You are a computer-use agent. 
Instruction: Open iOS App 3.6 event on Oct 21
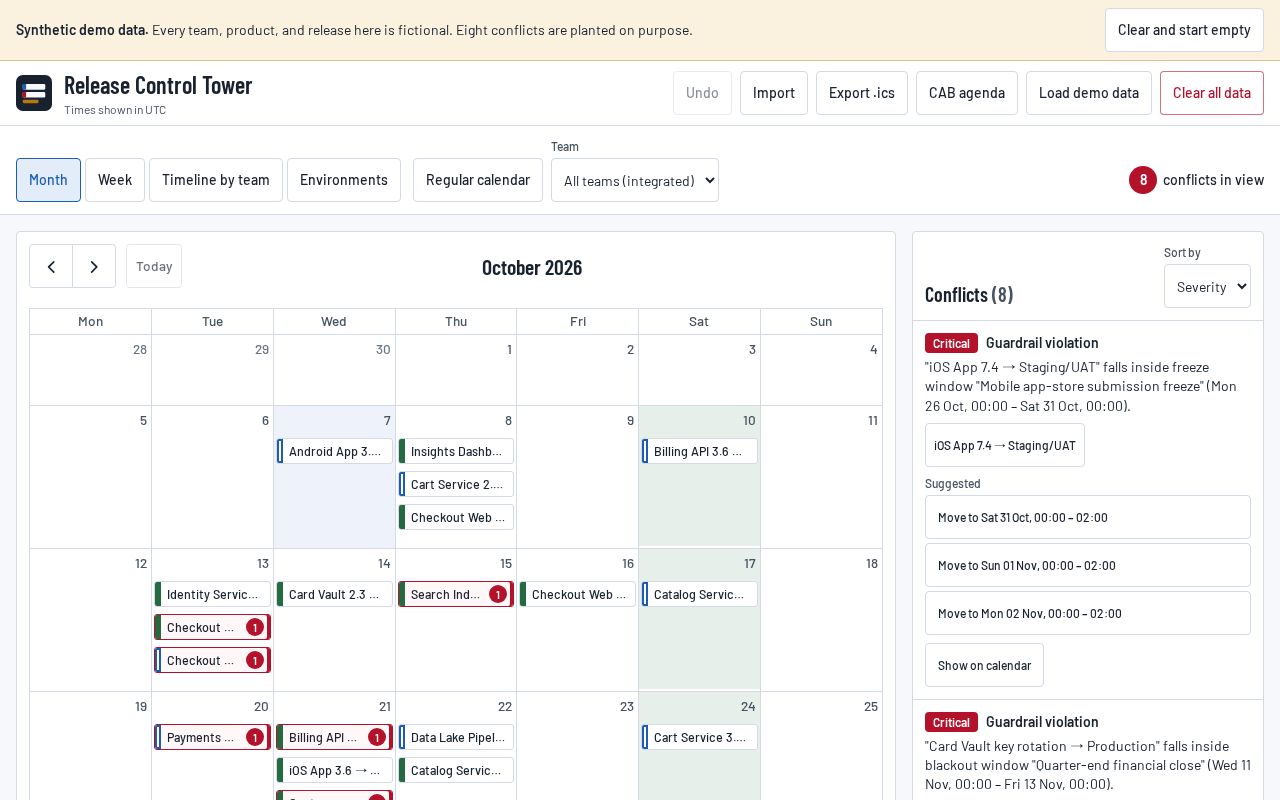[335, 770]
